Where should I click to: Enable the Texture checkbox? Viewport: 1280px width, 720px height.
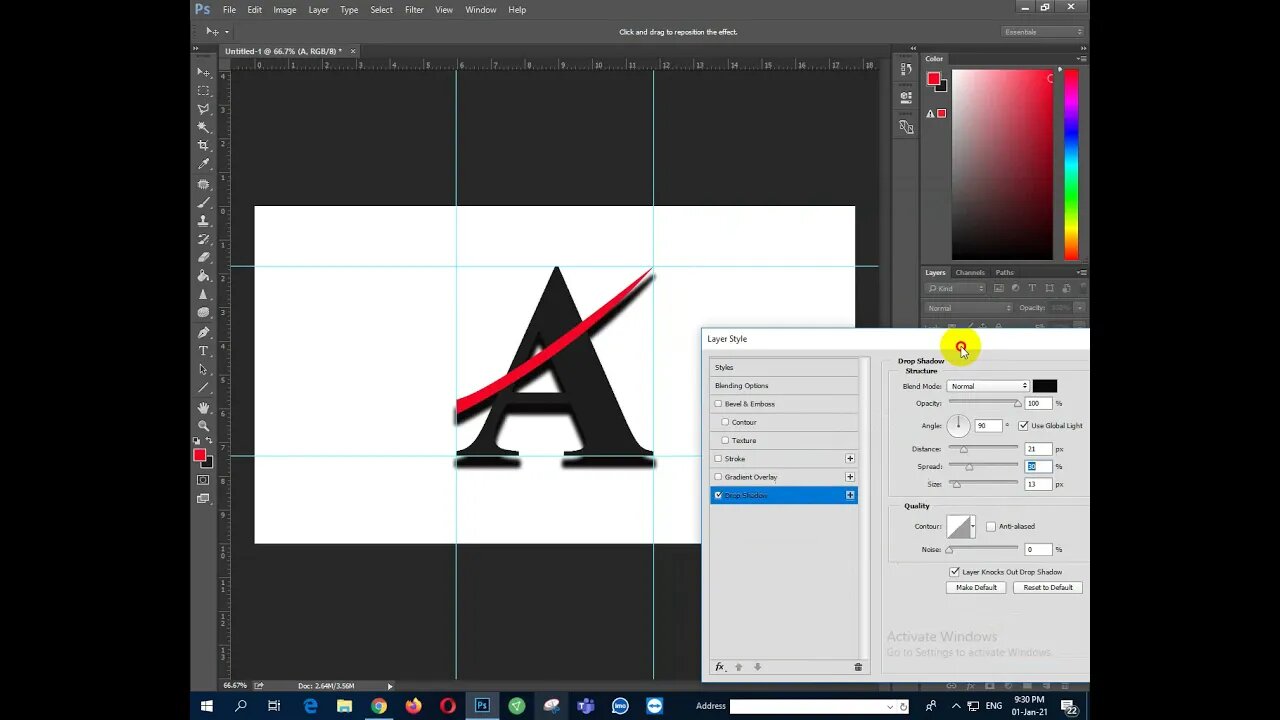click(x=726, y=440)
